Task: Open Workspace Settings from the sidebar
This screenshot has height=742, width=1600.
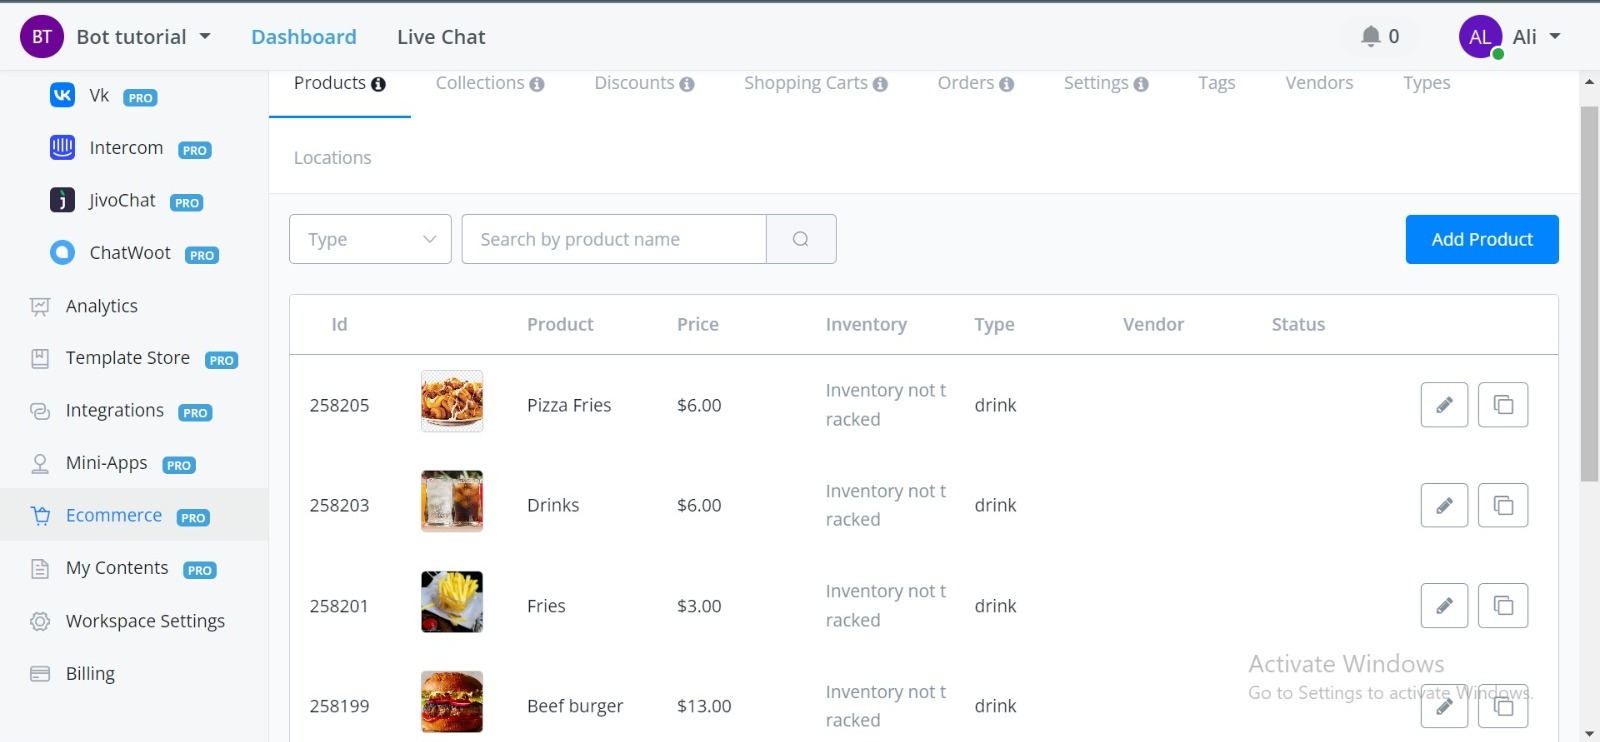Action: 144,621
